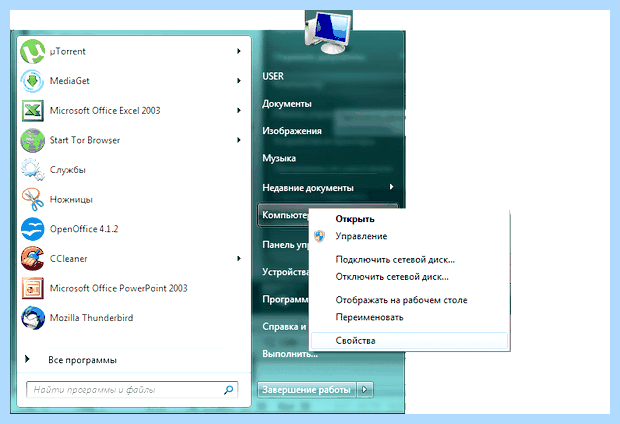Expand Недавние документы submenu arrow
This screenshot has height=424, width=620.
pyautogui.click(x=391, y=187)
